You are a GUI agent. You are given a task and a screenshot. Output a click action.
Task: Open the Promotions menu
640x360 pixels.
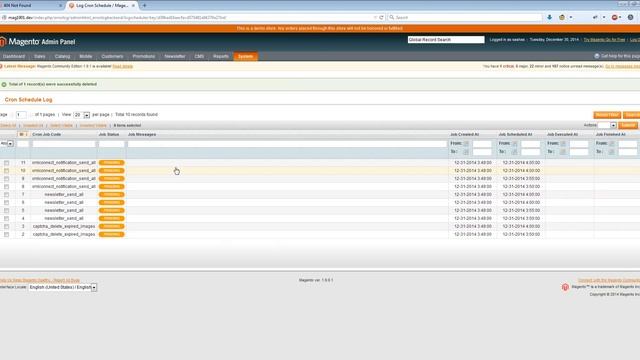pos(144,56)
